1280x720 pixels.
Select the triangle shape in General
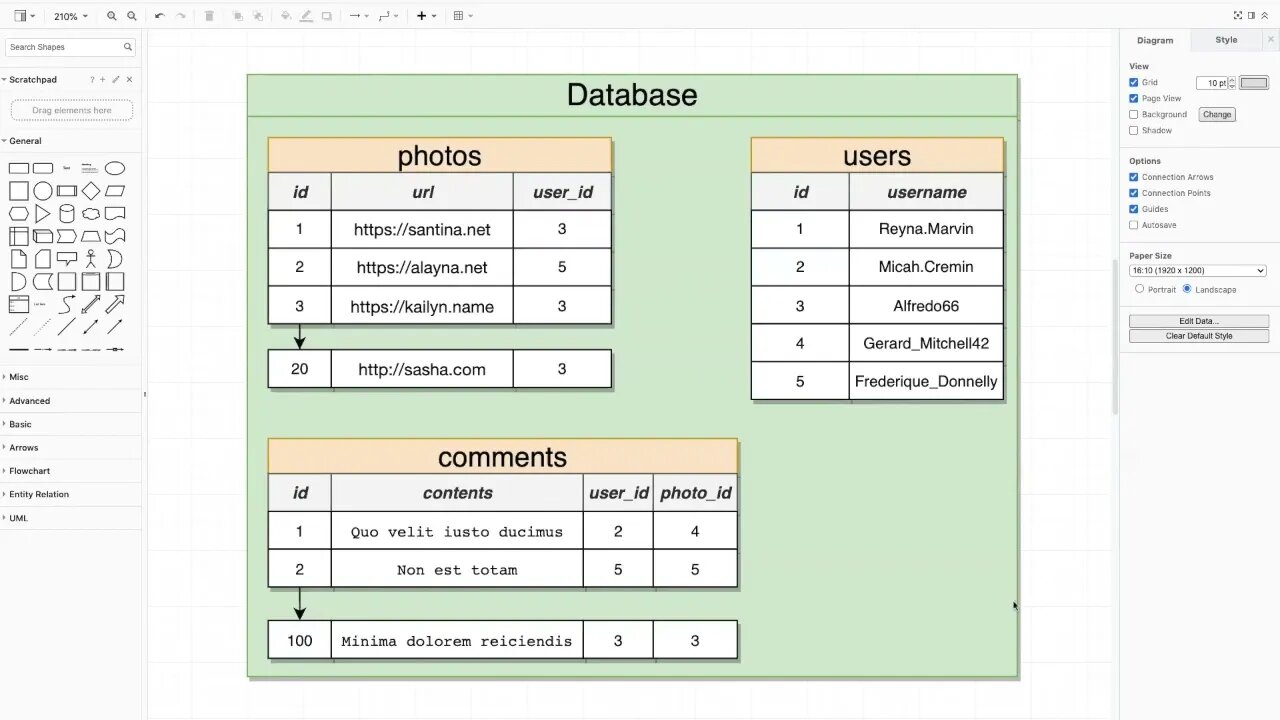coord(43,214)
